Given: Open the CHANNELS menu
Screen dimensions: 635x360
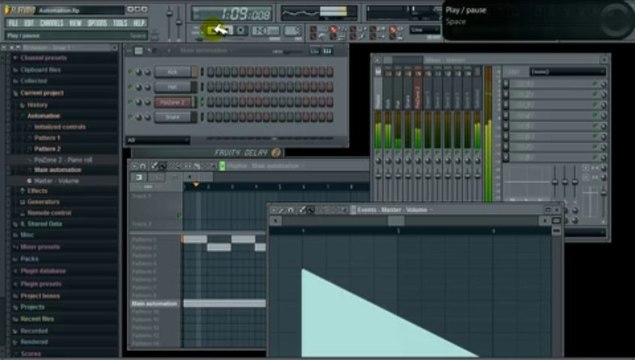Looking at the screenshot, I should (52, 23).
